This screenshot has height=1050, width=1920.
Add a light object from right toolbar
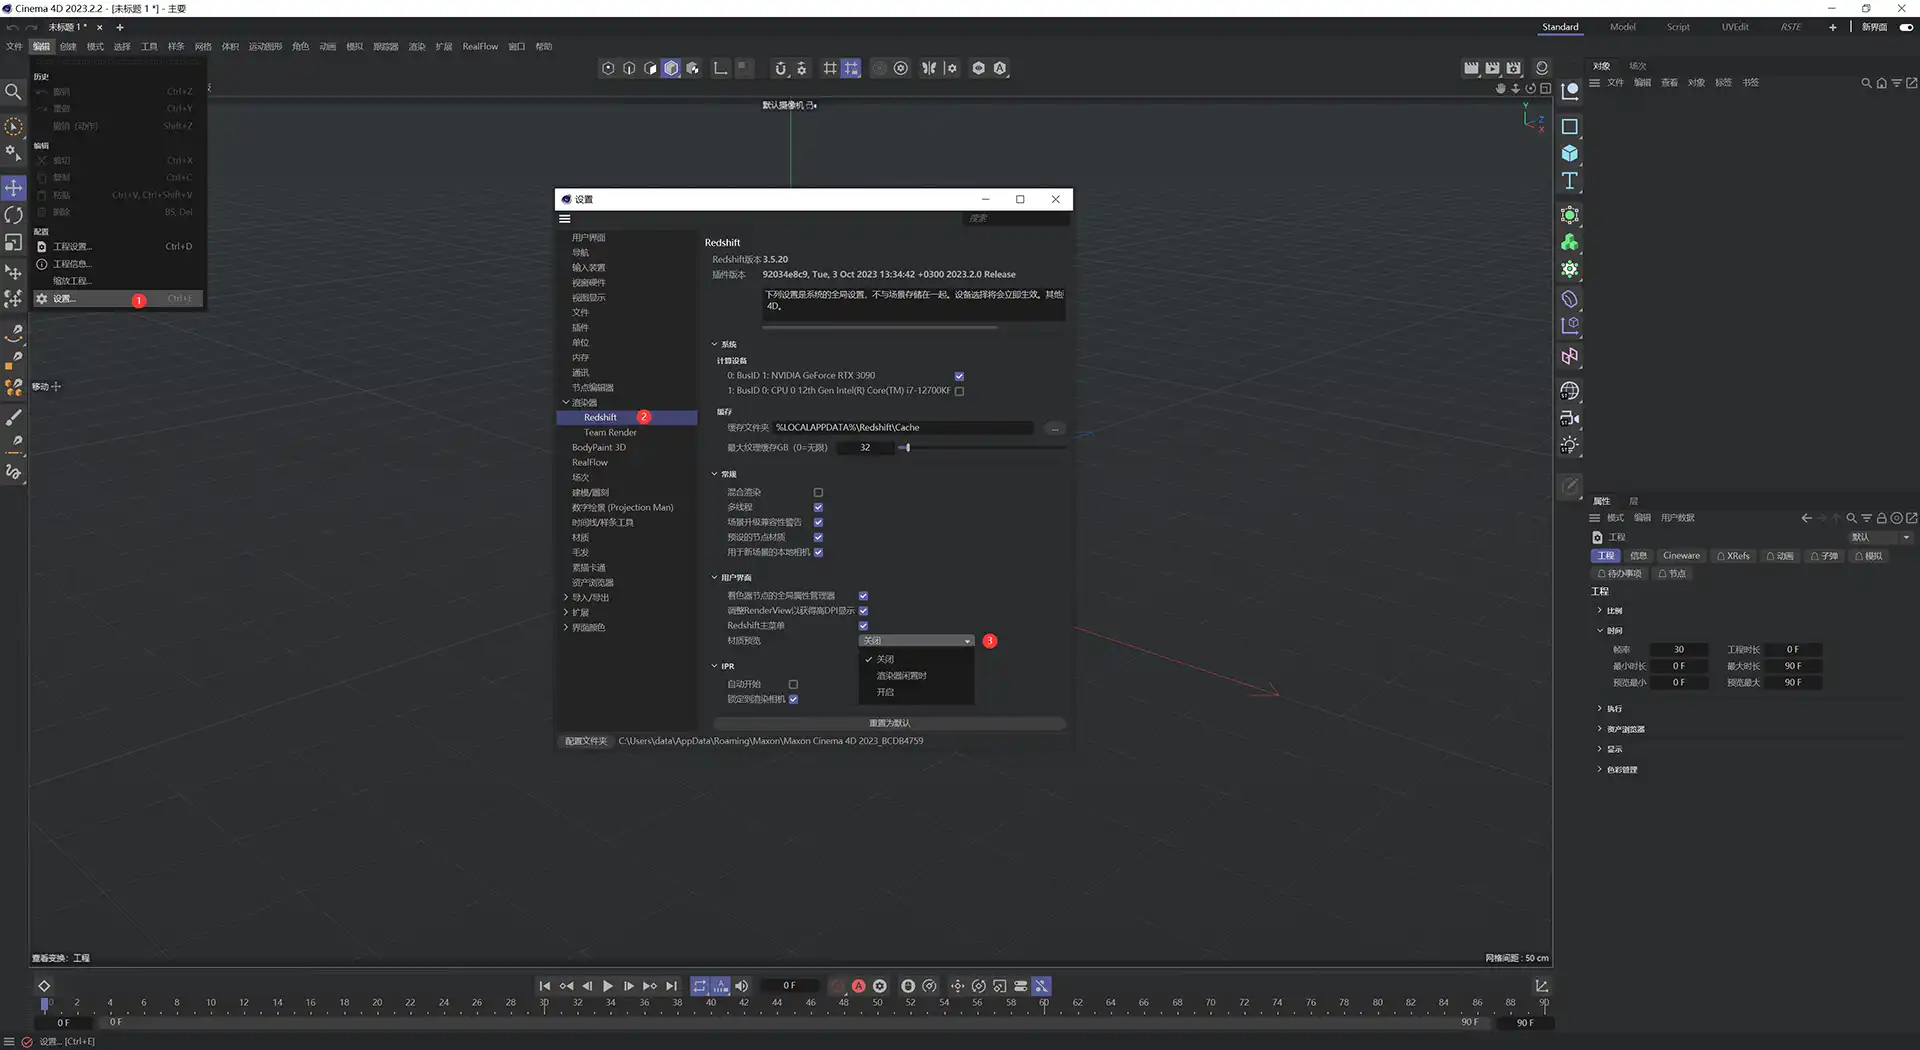(1570, 445)
